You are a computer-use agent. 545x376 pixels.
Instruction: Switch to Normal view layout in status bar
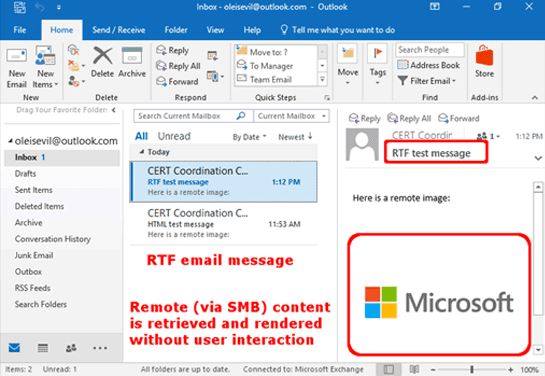[389, 369]
